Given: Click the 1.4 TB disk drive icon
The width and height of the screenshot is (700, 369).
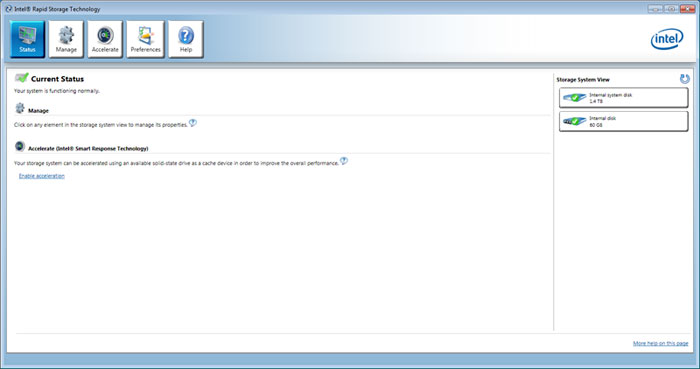Looking at the screenshot, I should 574,98.
